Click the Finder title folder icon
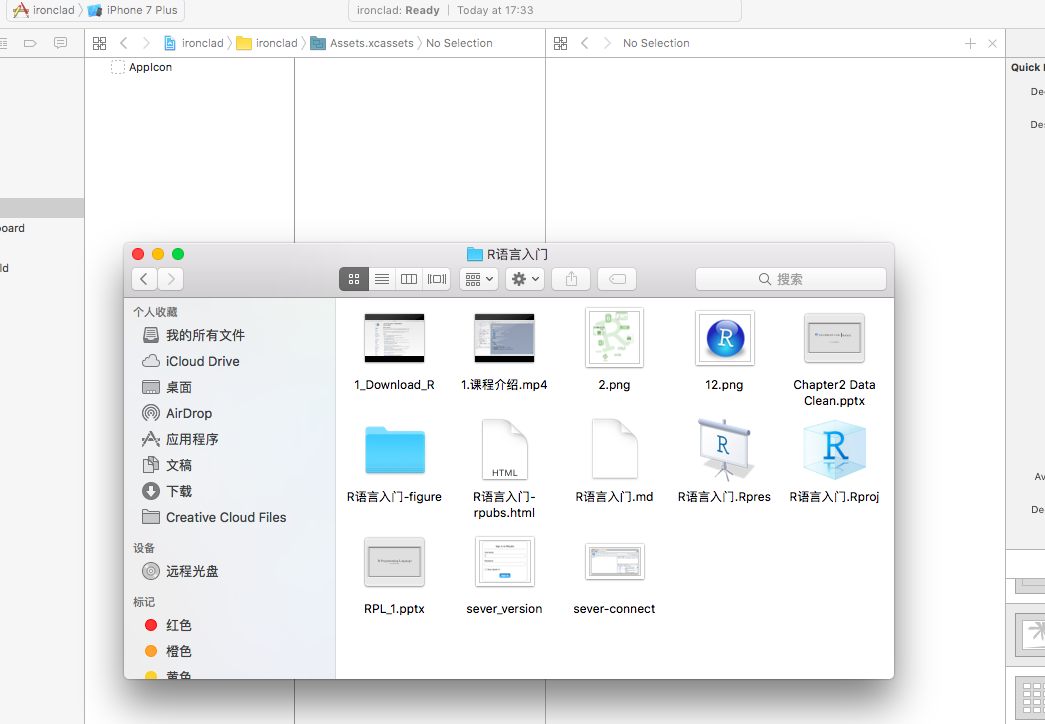Viewport: 1045px width, 724px height. tap(475, 254)
